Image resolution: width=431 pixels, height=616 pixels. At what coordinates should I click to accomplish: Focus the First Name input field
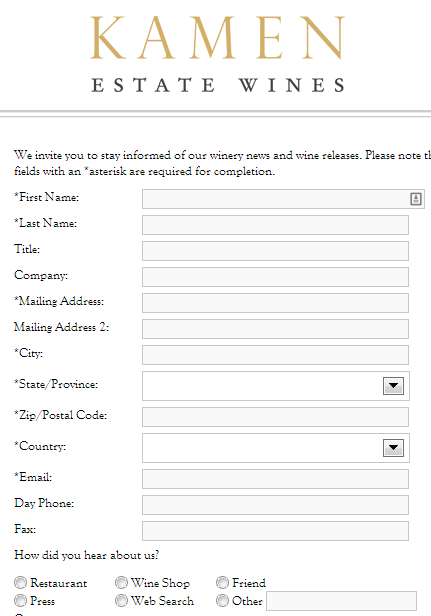point(283,199)
